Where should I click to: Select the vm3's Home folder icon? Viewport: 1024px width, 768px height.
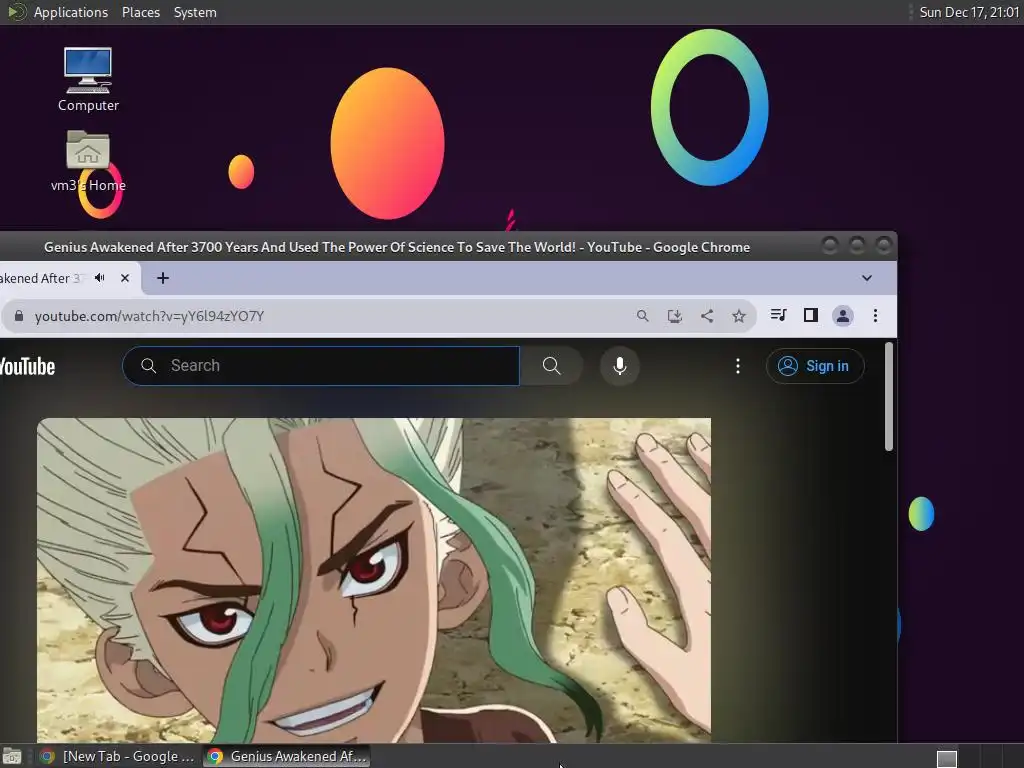click(x=88, y=161)
